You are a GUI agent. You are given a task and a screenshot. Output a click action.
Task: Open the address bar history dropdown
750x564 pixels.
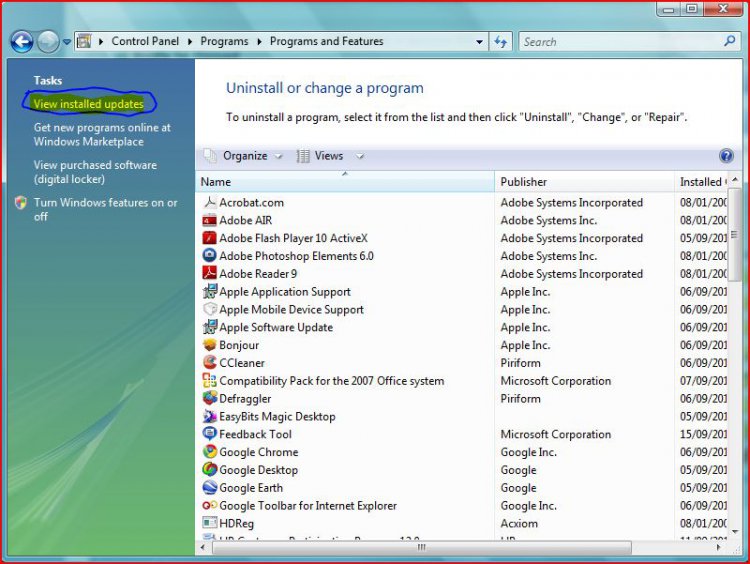pyautogui.click(x=479, y=42)
